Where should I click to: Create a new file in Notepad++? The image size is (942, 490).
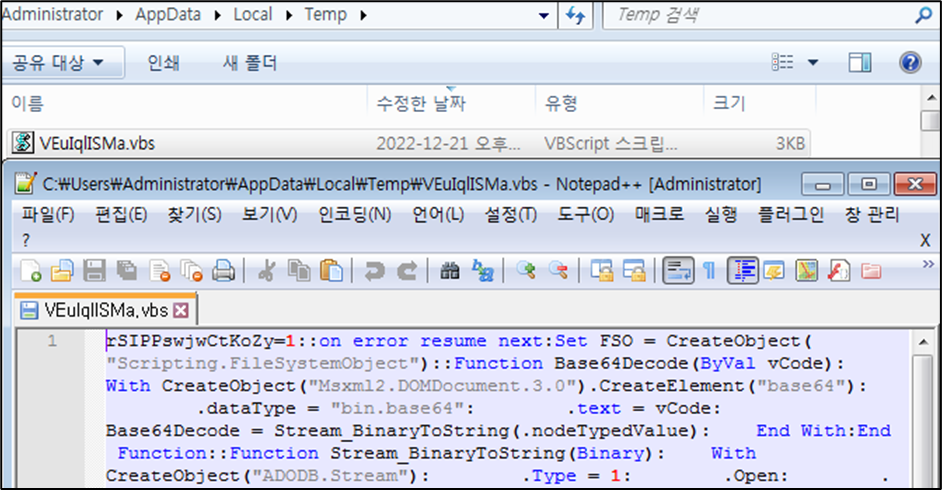(x=31, y=271)
